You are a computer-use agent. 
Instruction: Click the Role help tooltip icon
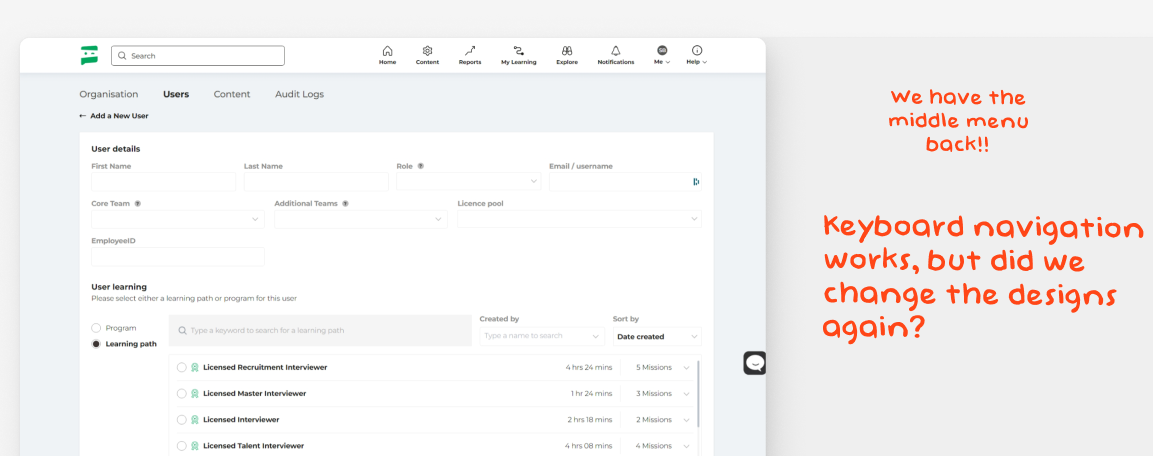point(421,166)
